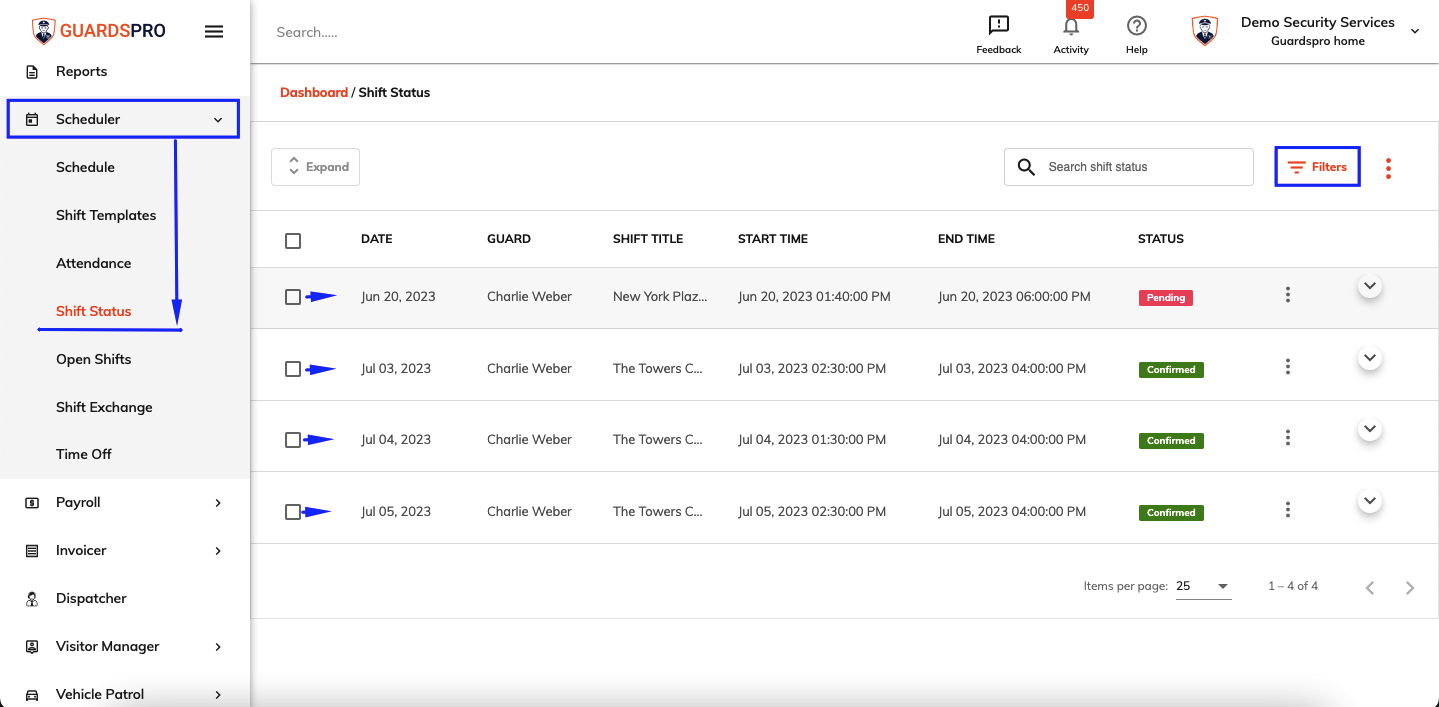Image resolution: width=1439 pixels, height=707 pixels.
Task: Open the Schedule menu item
Action: (85, 167)
